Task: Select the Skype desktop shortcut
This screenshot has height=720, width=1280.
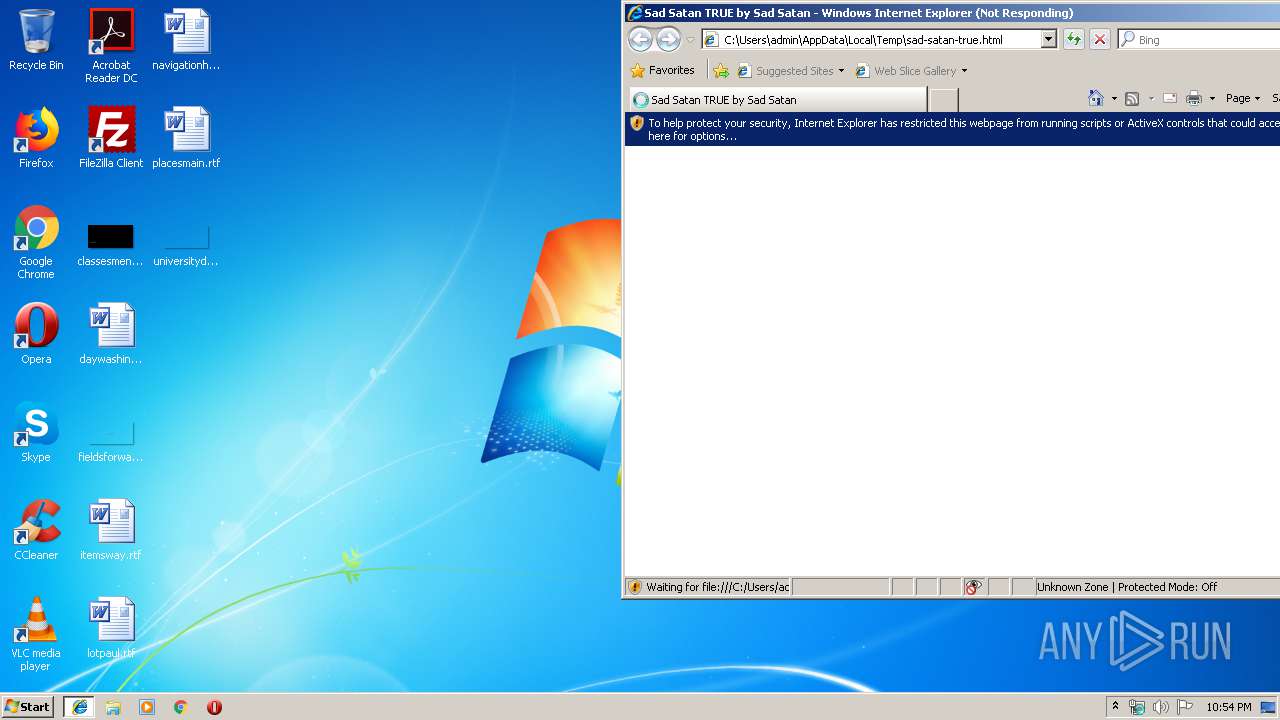Action: [x=36, y=432]
